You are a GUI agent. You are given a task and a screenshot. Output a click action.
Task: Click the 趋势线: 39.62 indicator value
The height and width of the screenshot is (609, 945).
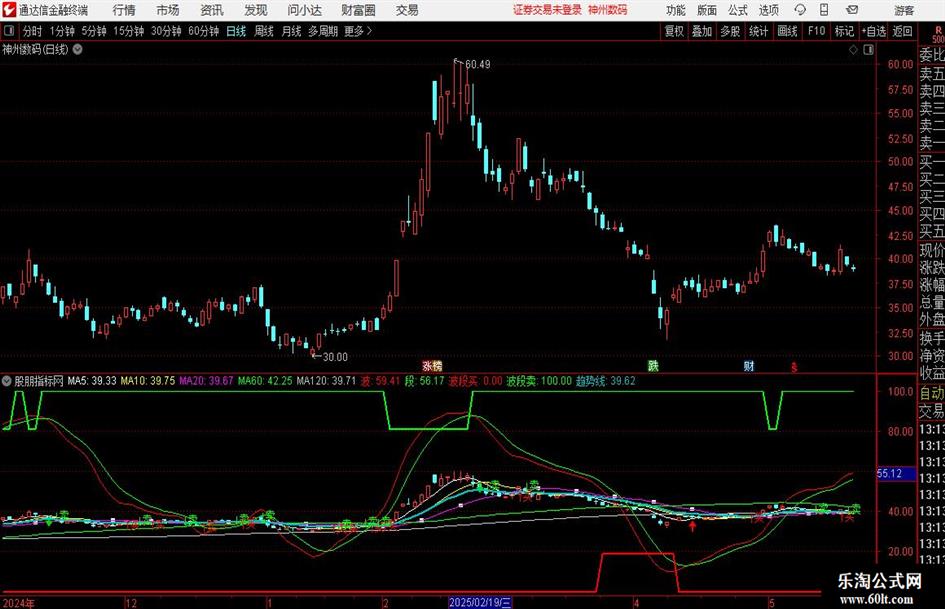[x=605, y=381]
